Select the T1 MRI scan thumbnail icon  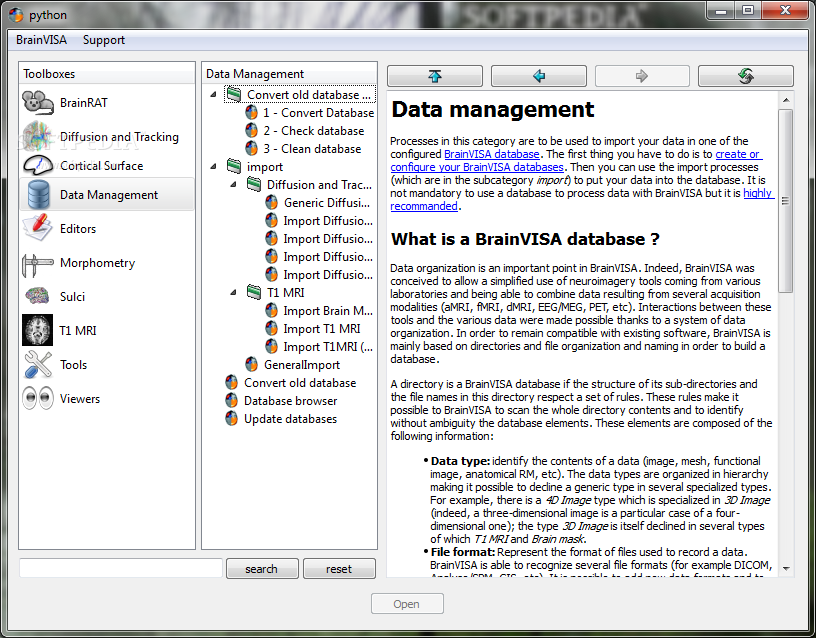pos(37,330)
